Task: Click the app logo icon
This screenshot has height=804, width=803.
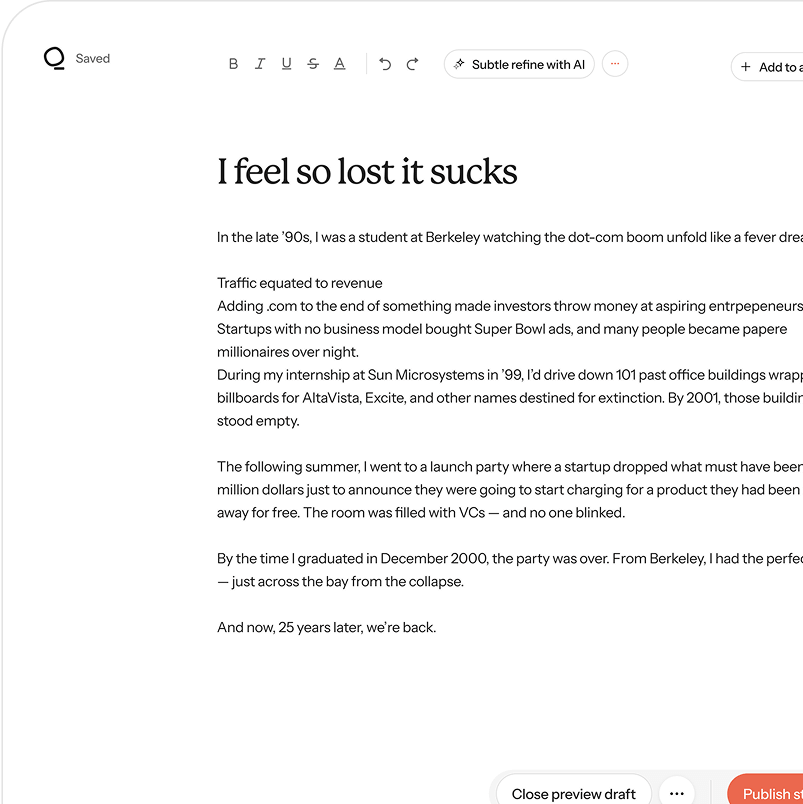Action: point(54,59)
